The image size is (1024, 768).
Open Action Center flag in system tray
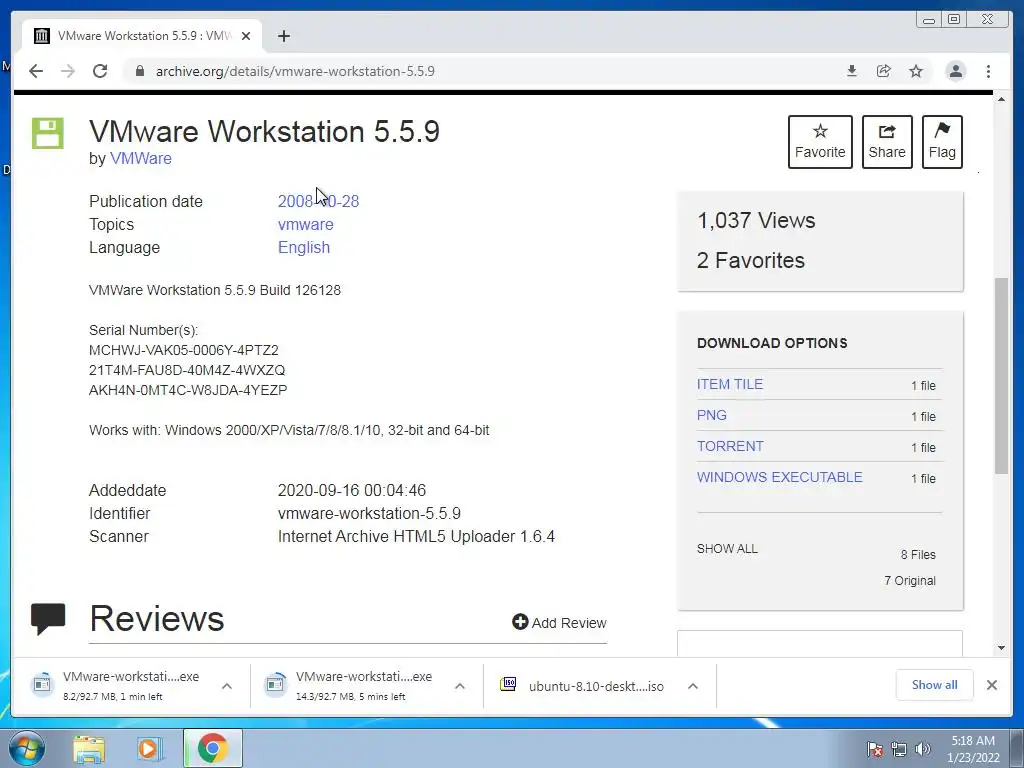point(874,749)
